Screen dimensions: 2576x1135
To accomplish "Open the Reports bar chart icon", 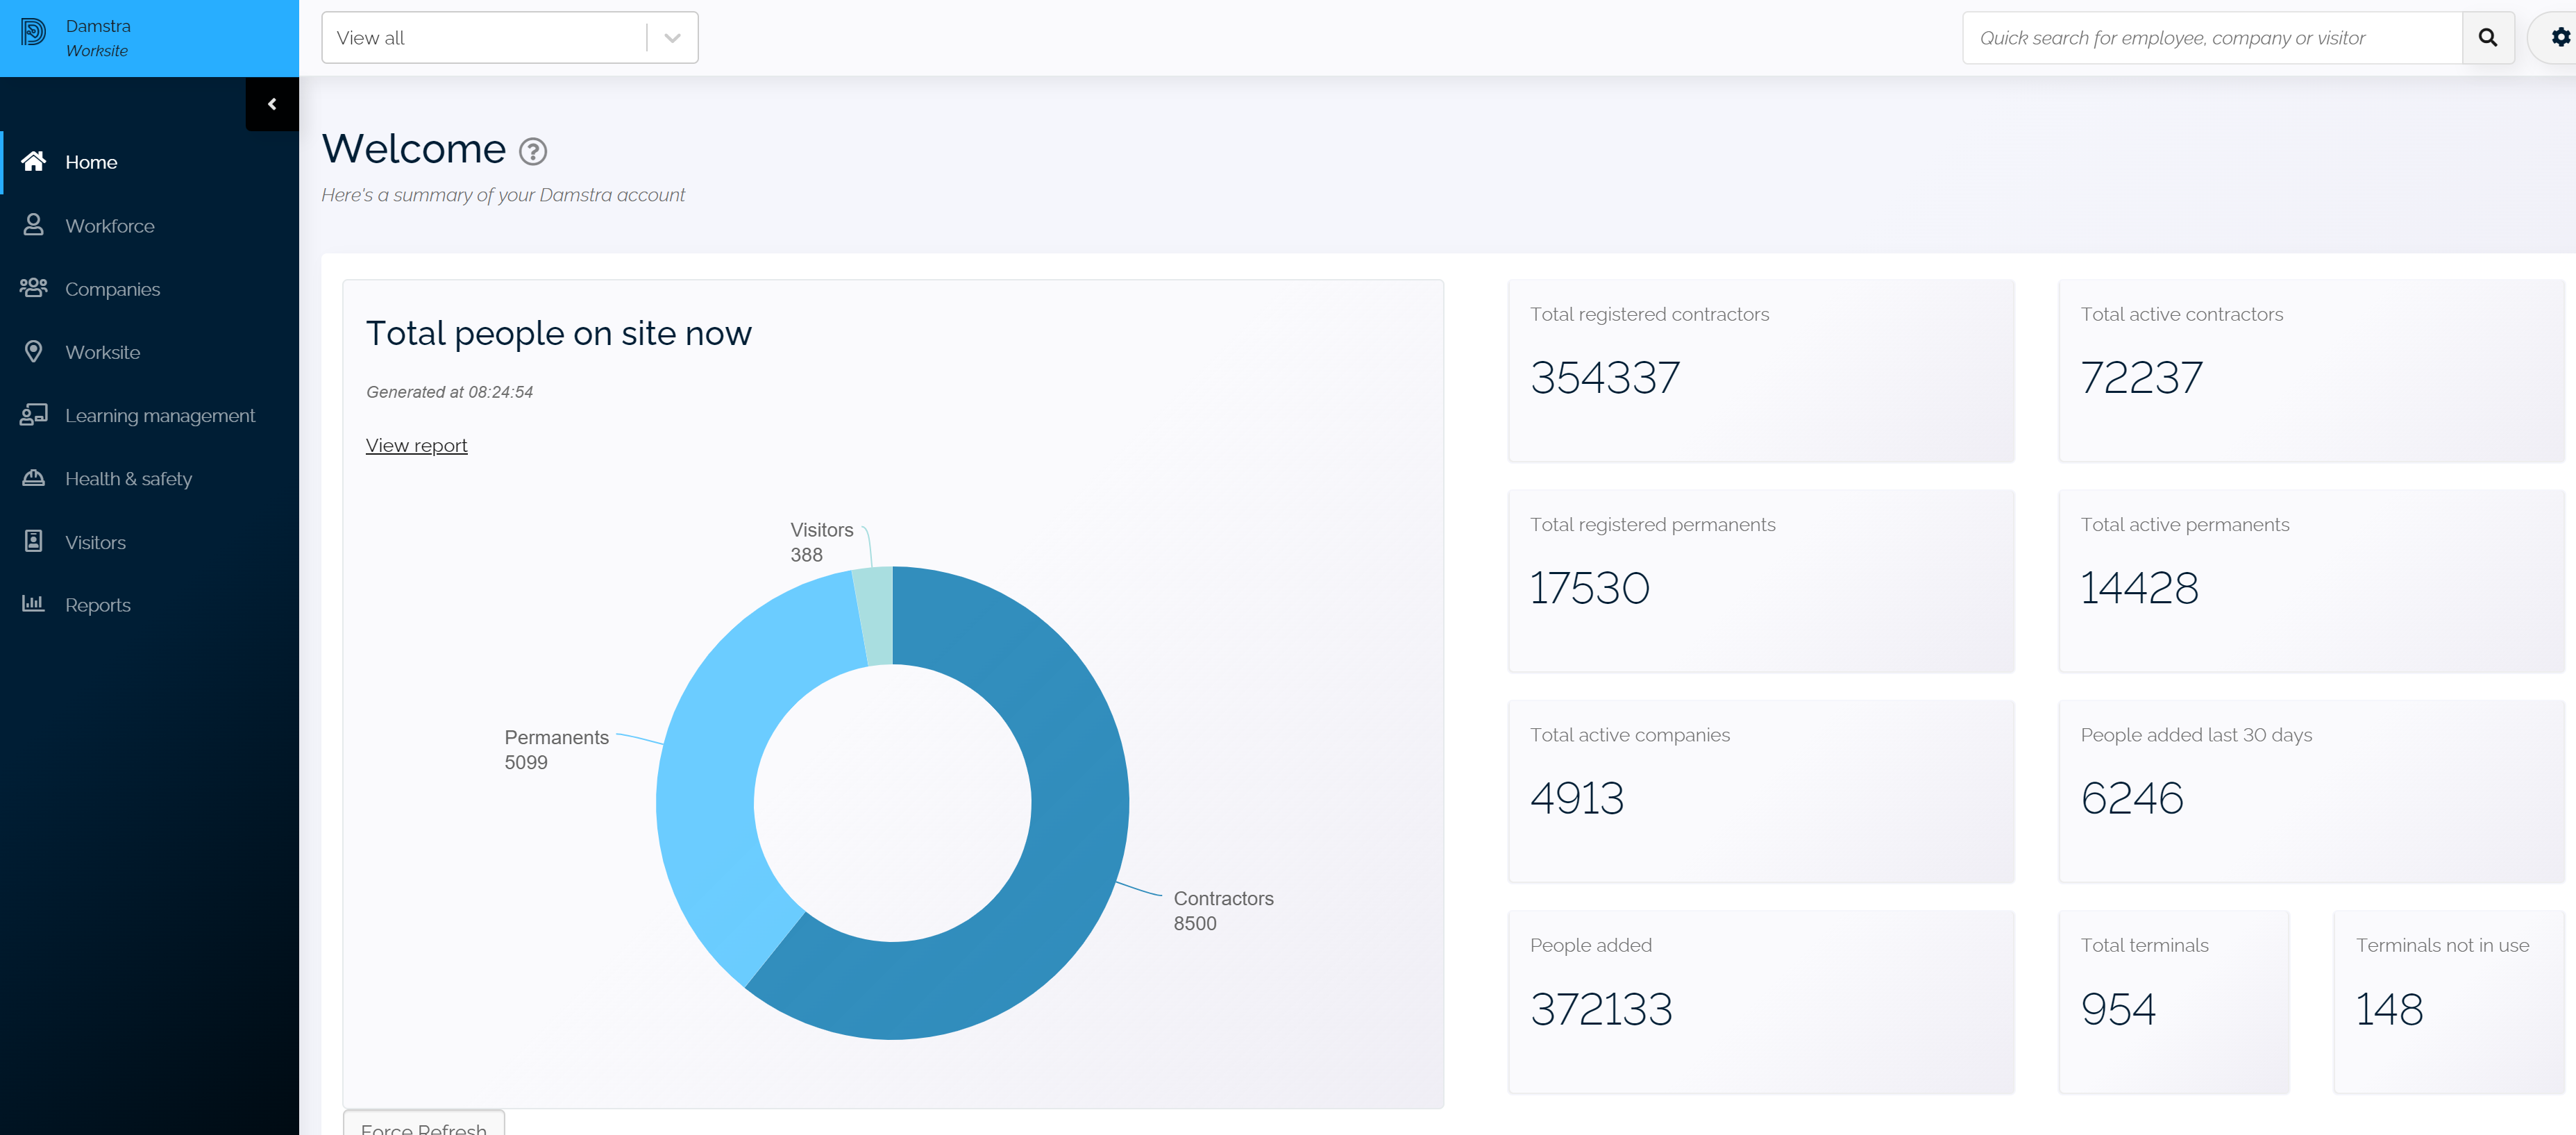I will (x=33, y=604).
